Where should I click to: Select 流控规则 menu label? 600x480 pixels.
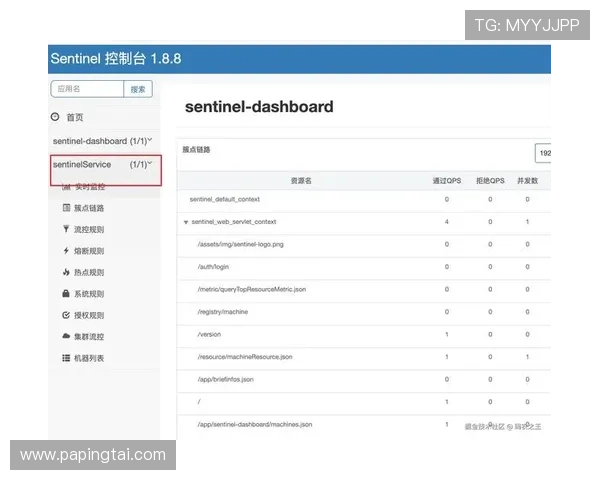[x=89, y=229]
